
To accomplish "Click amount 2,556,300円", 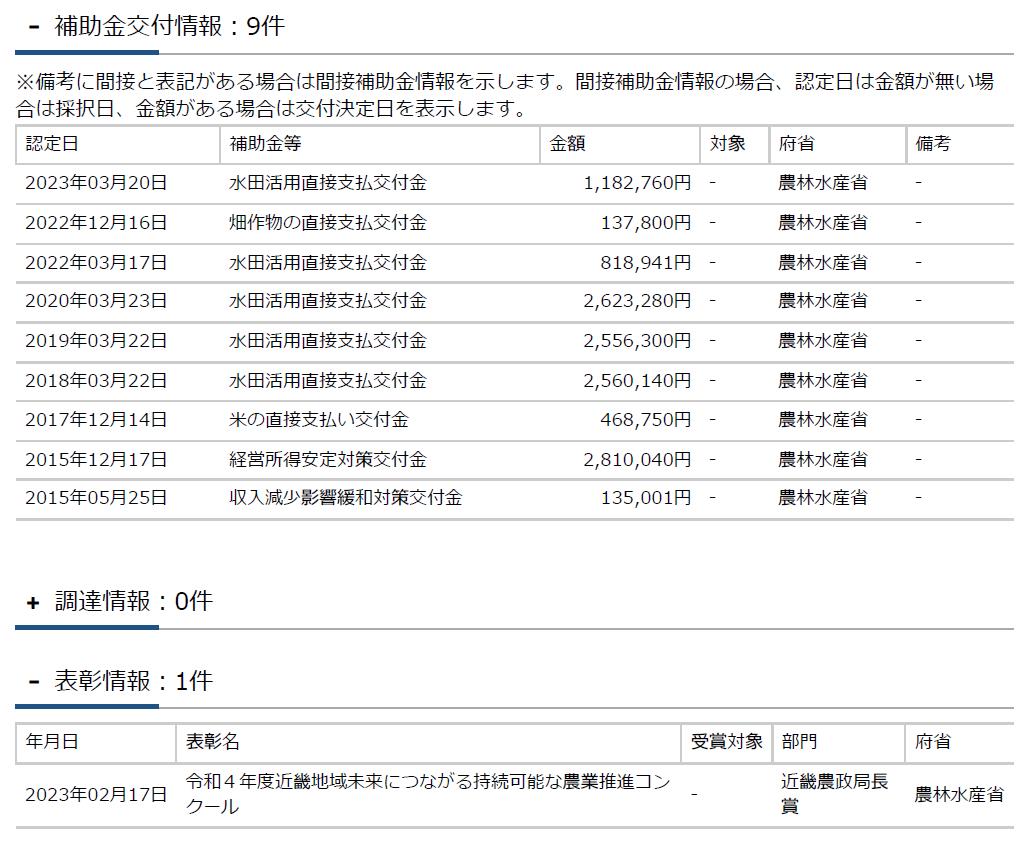I will (638, 340).
